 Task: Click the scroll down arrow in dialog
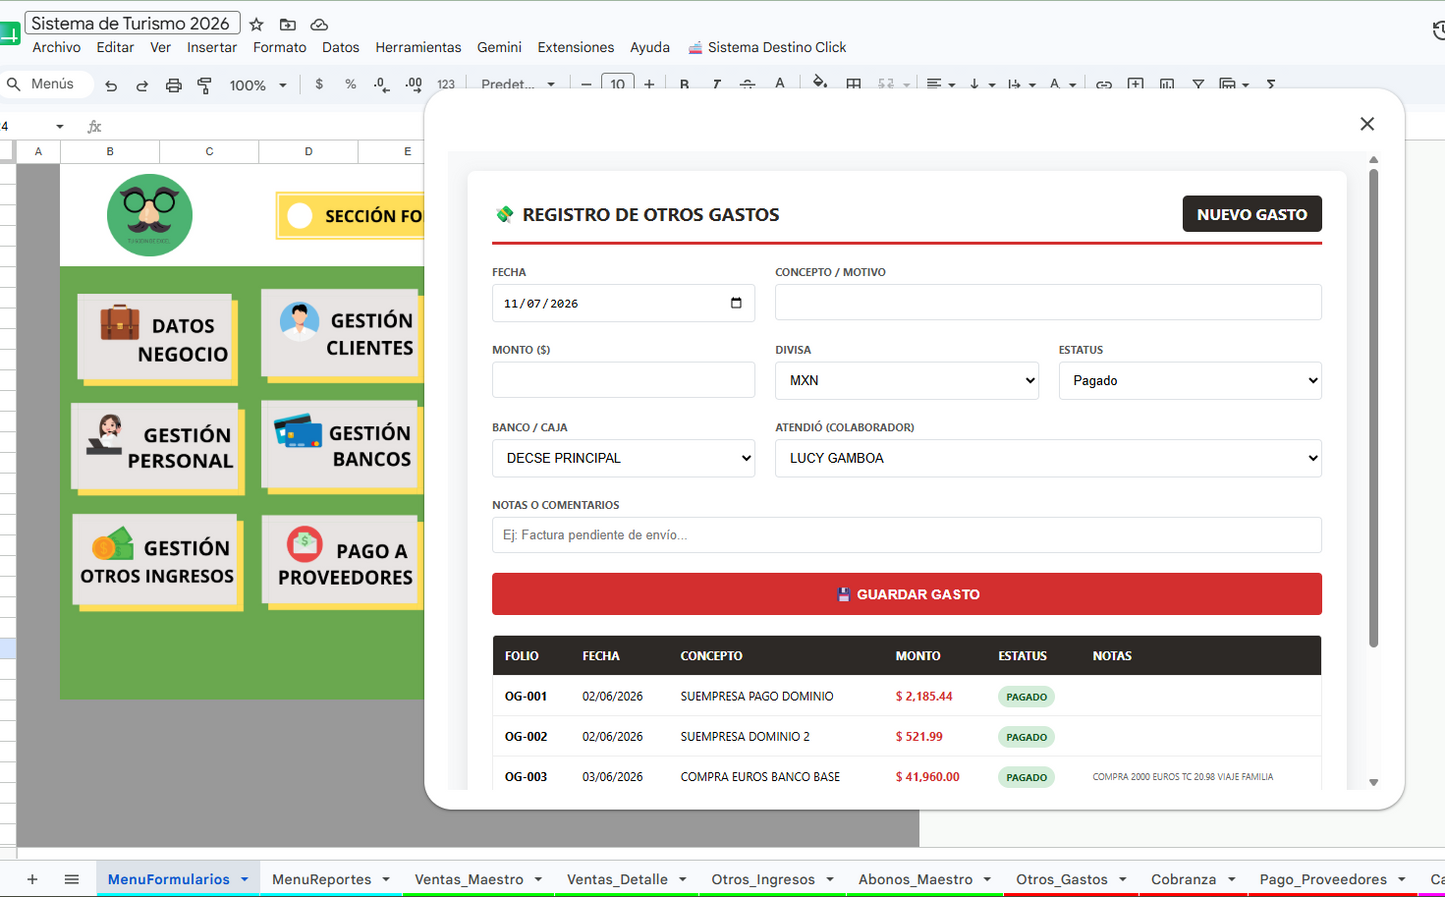(1373, 783)
